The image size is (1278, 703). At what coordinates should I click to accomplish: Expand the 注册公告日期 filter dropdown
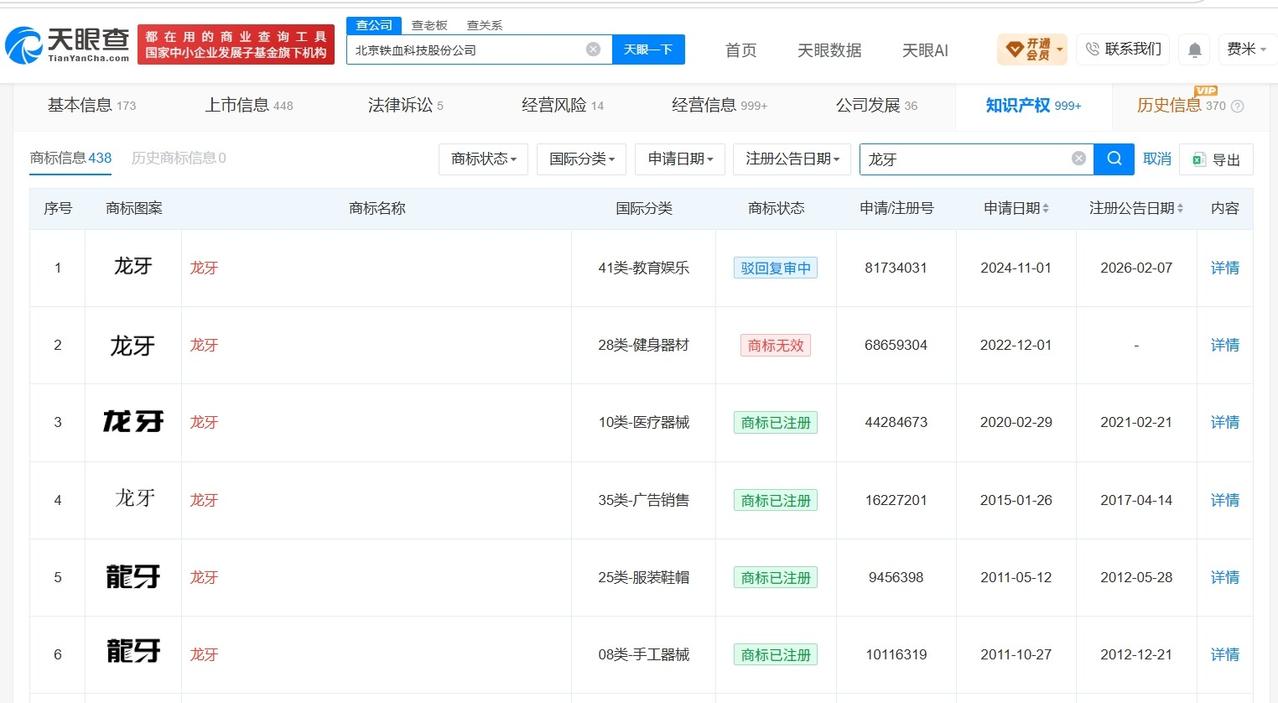792,159
